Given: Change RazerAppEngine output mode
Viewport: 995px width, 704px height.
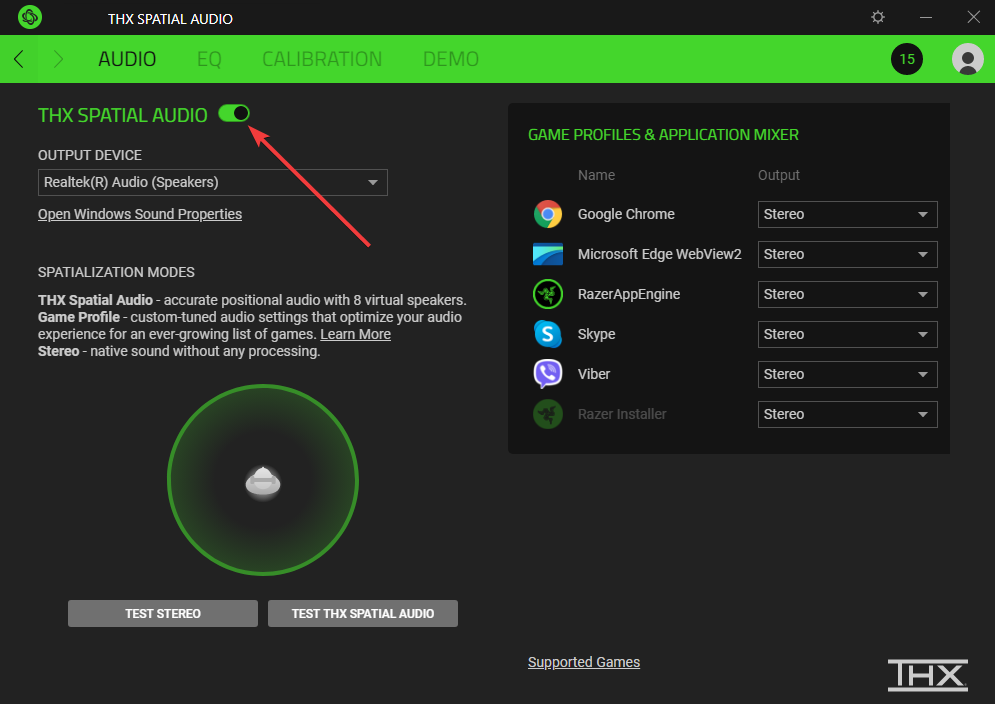Looking at the screenshot, I should tap(847, 295).
